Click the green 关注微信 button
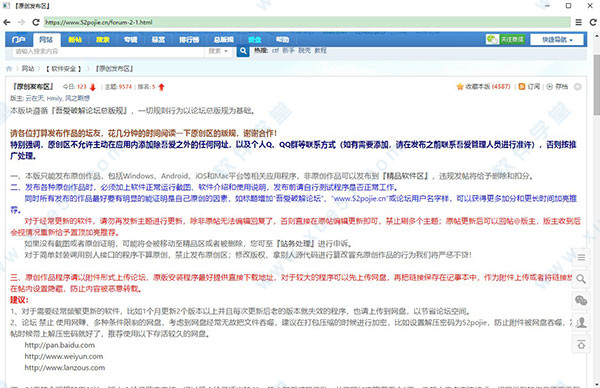The height and width of the screenshot is (388, 600). click(505, 39)
